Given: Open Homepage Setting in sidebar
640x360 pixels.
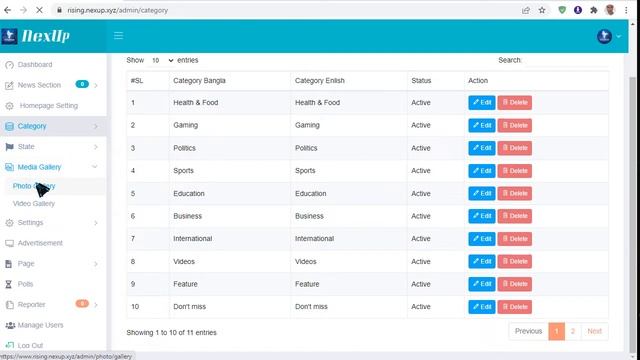Looking at the screenshot, I should coord(49,106).
